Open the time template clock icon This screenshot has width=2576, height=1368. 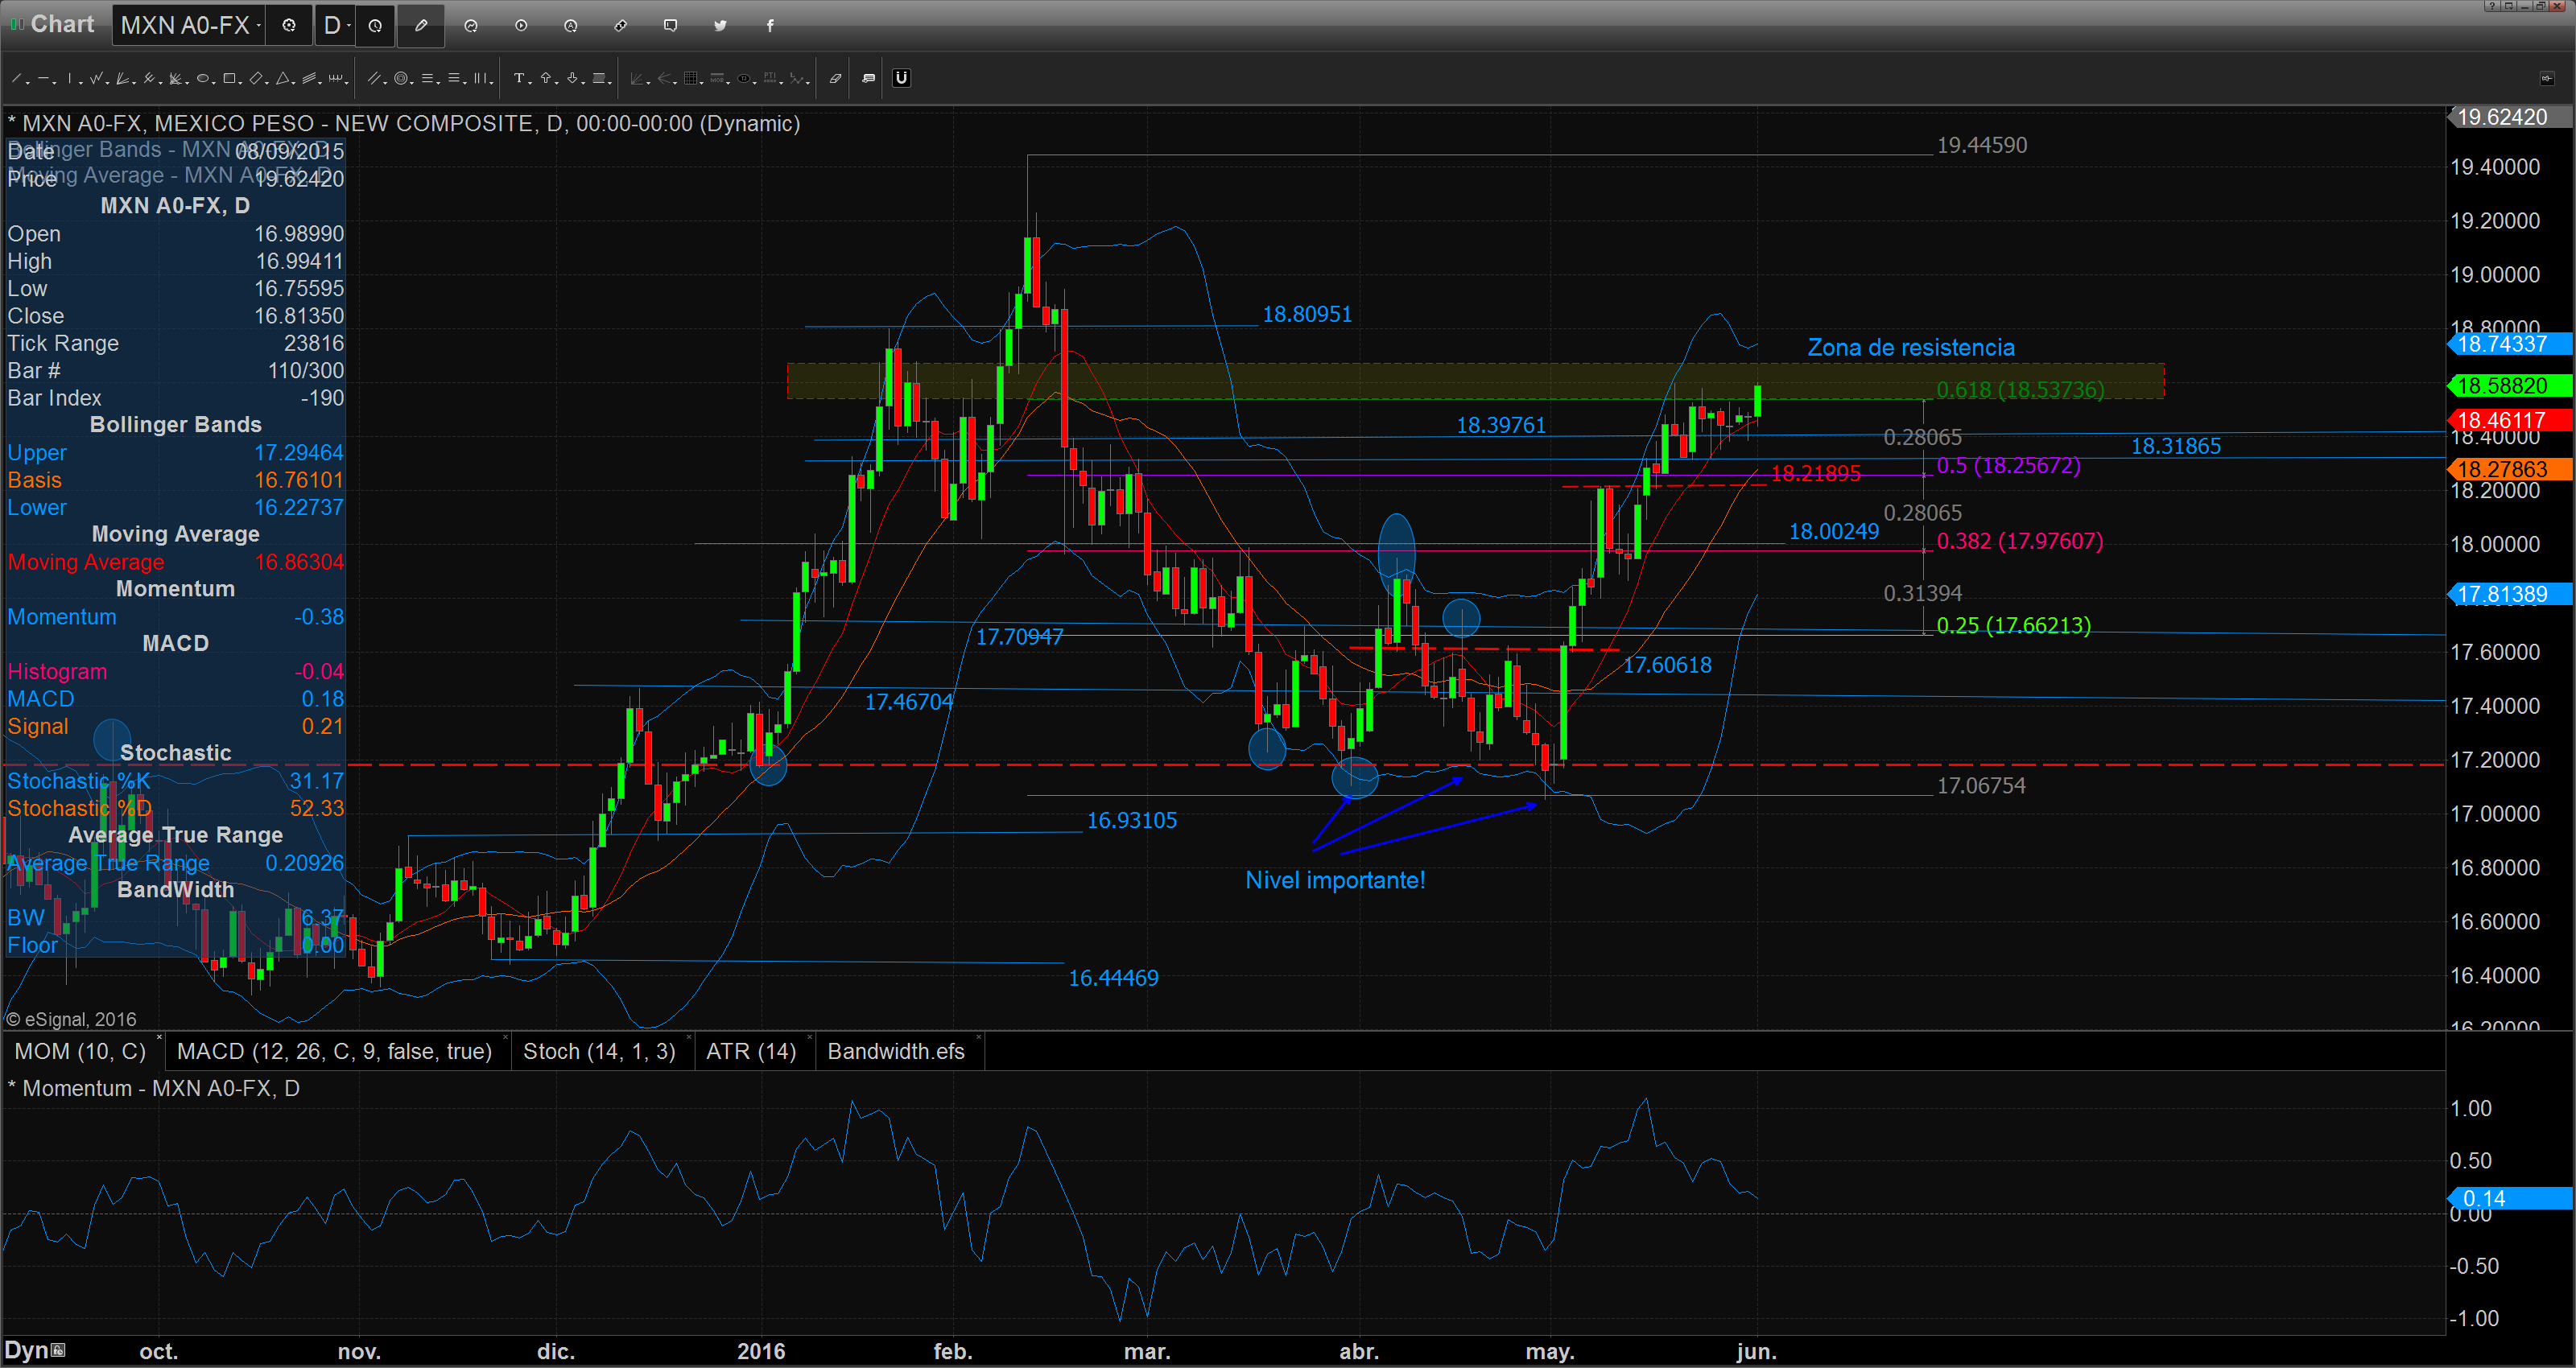coord(375,26)
